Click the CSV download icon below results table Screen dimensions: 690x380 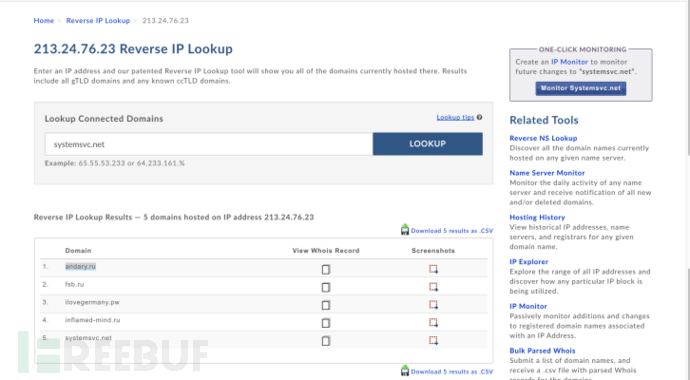point(405,371)
